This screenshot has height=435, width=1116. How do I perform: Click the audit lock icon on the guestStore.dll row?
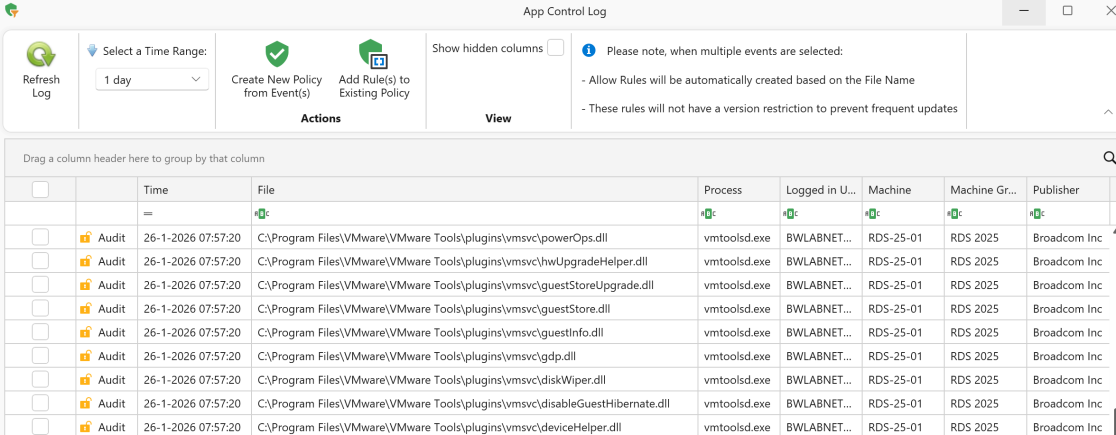click(x=85, y=309)
